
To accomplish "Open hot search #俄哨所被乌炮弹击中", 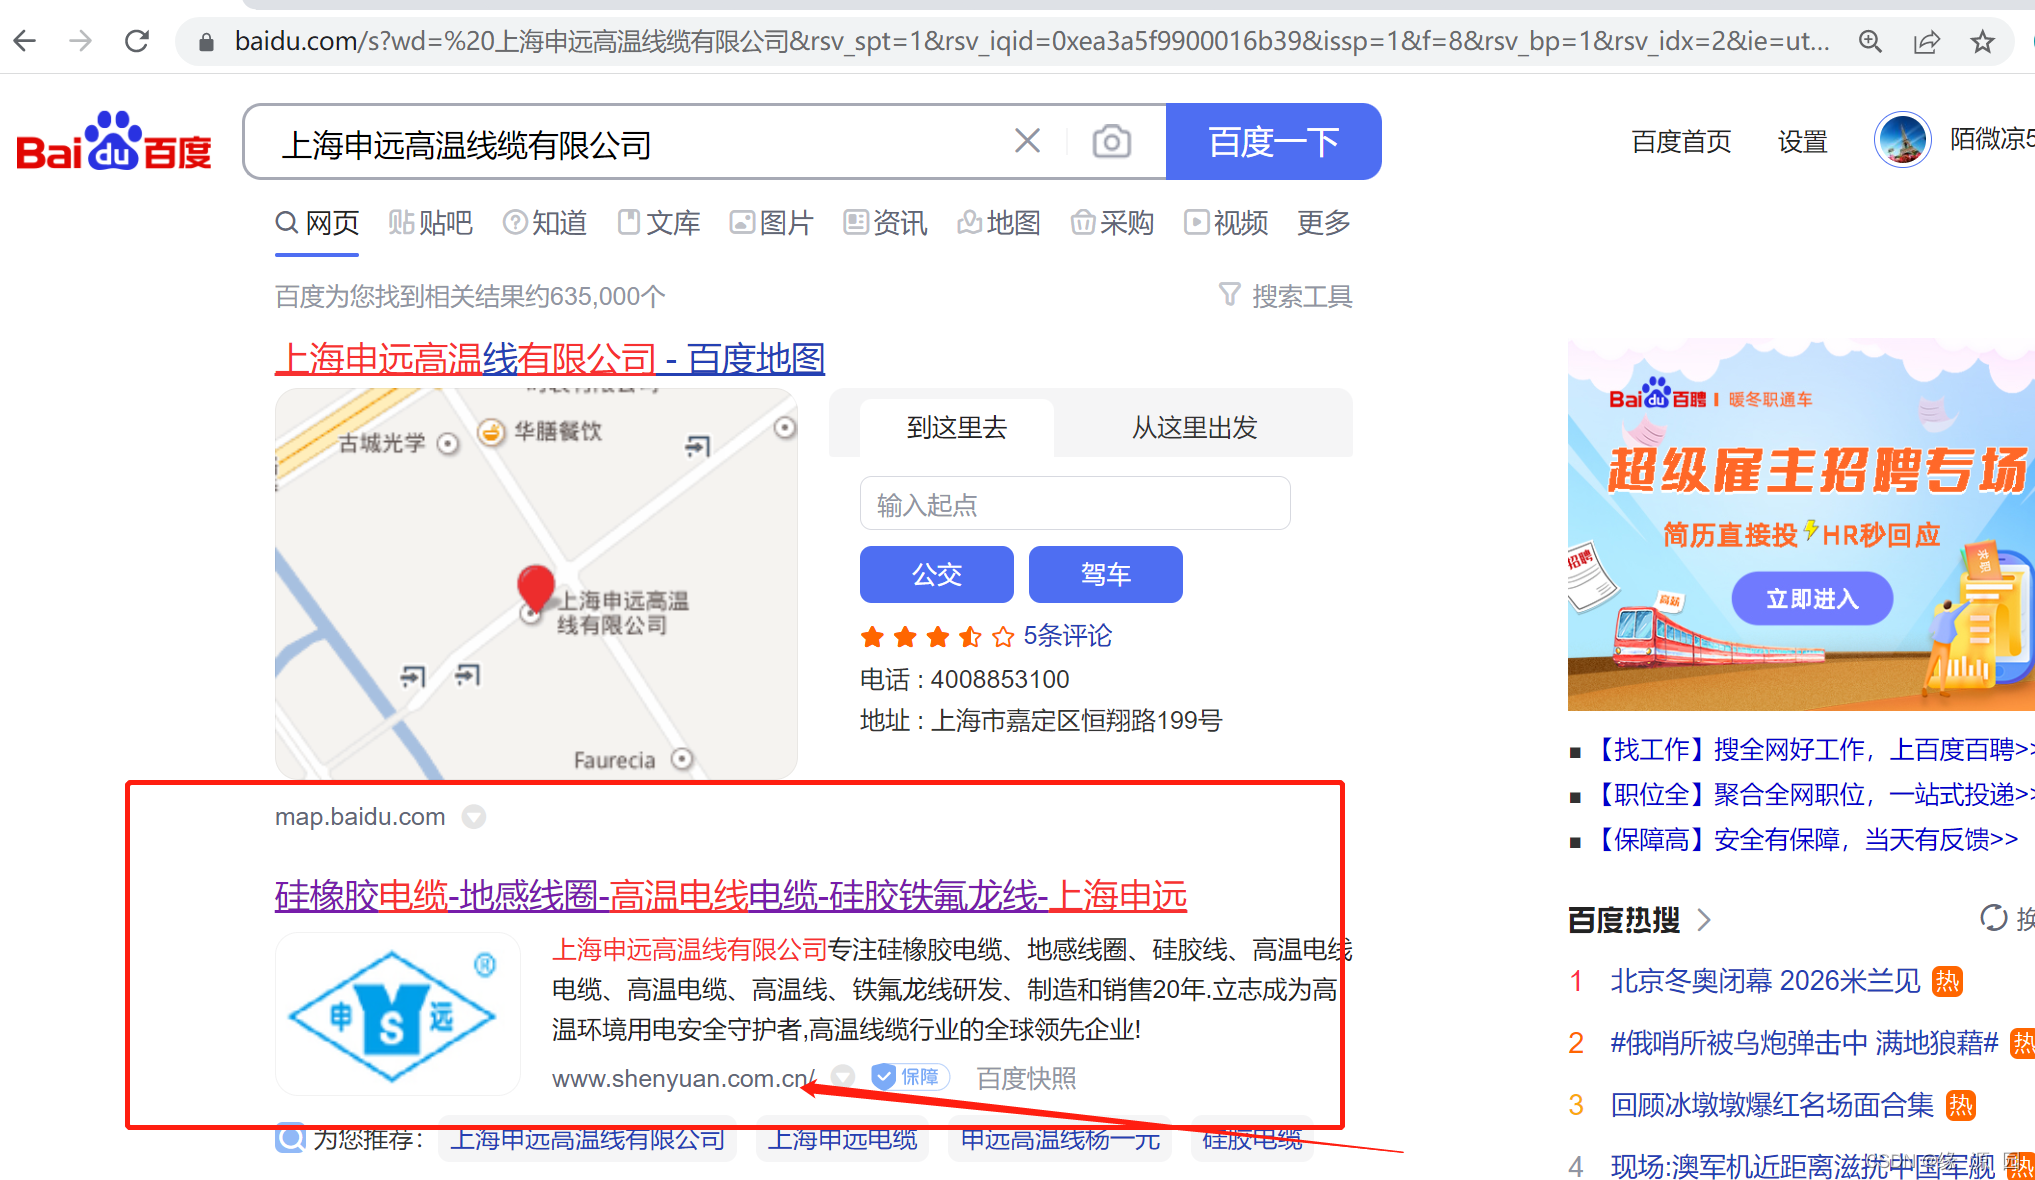I will [x=1803, y=1043].
